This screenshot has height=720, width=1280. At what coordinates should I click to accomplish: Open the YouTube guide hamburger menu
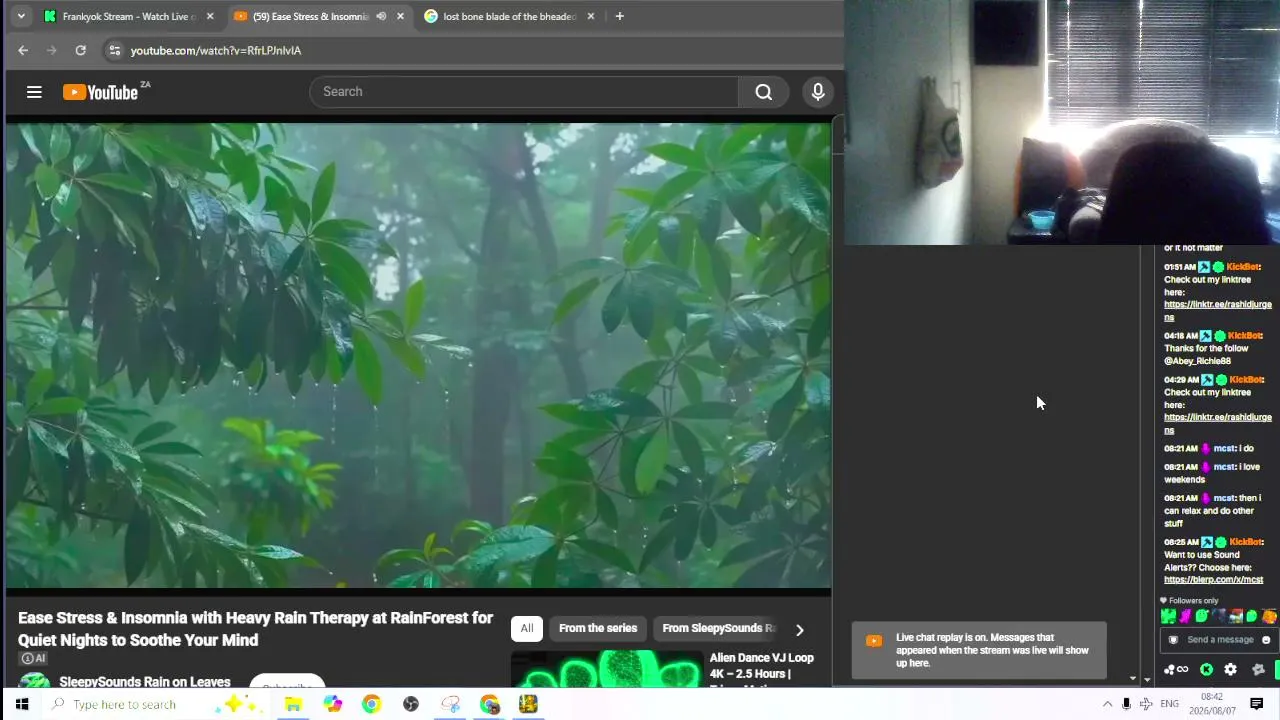pyautogui.click(x=34, y=92)
